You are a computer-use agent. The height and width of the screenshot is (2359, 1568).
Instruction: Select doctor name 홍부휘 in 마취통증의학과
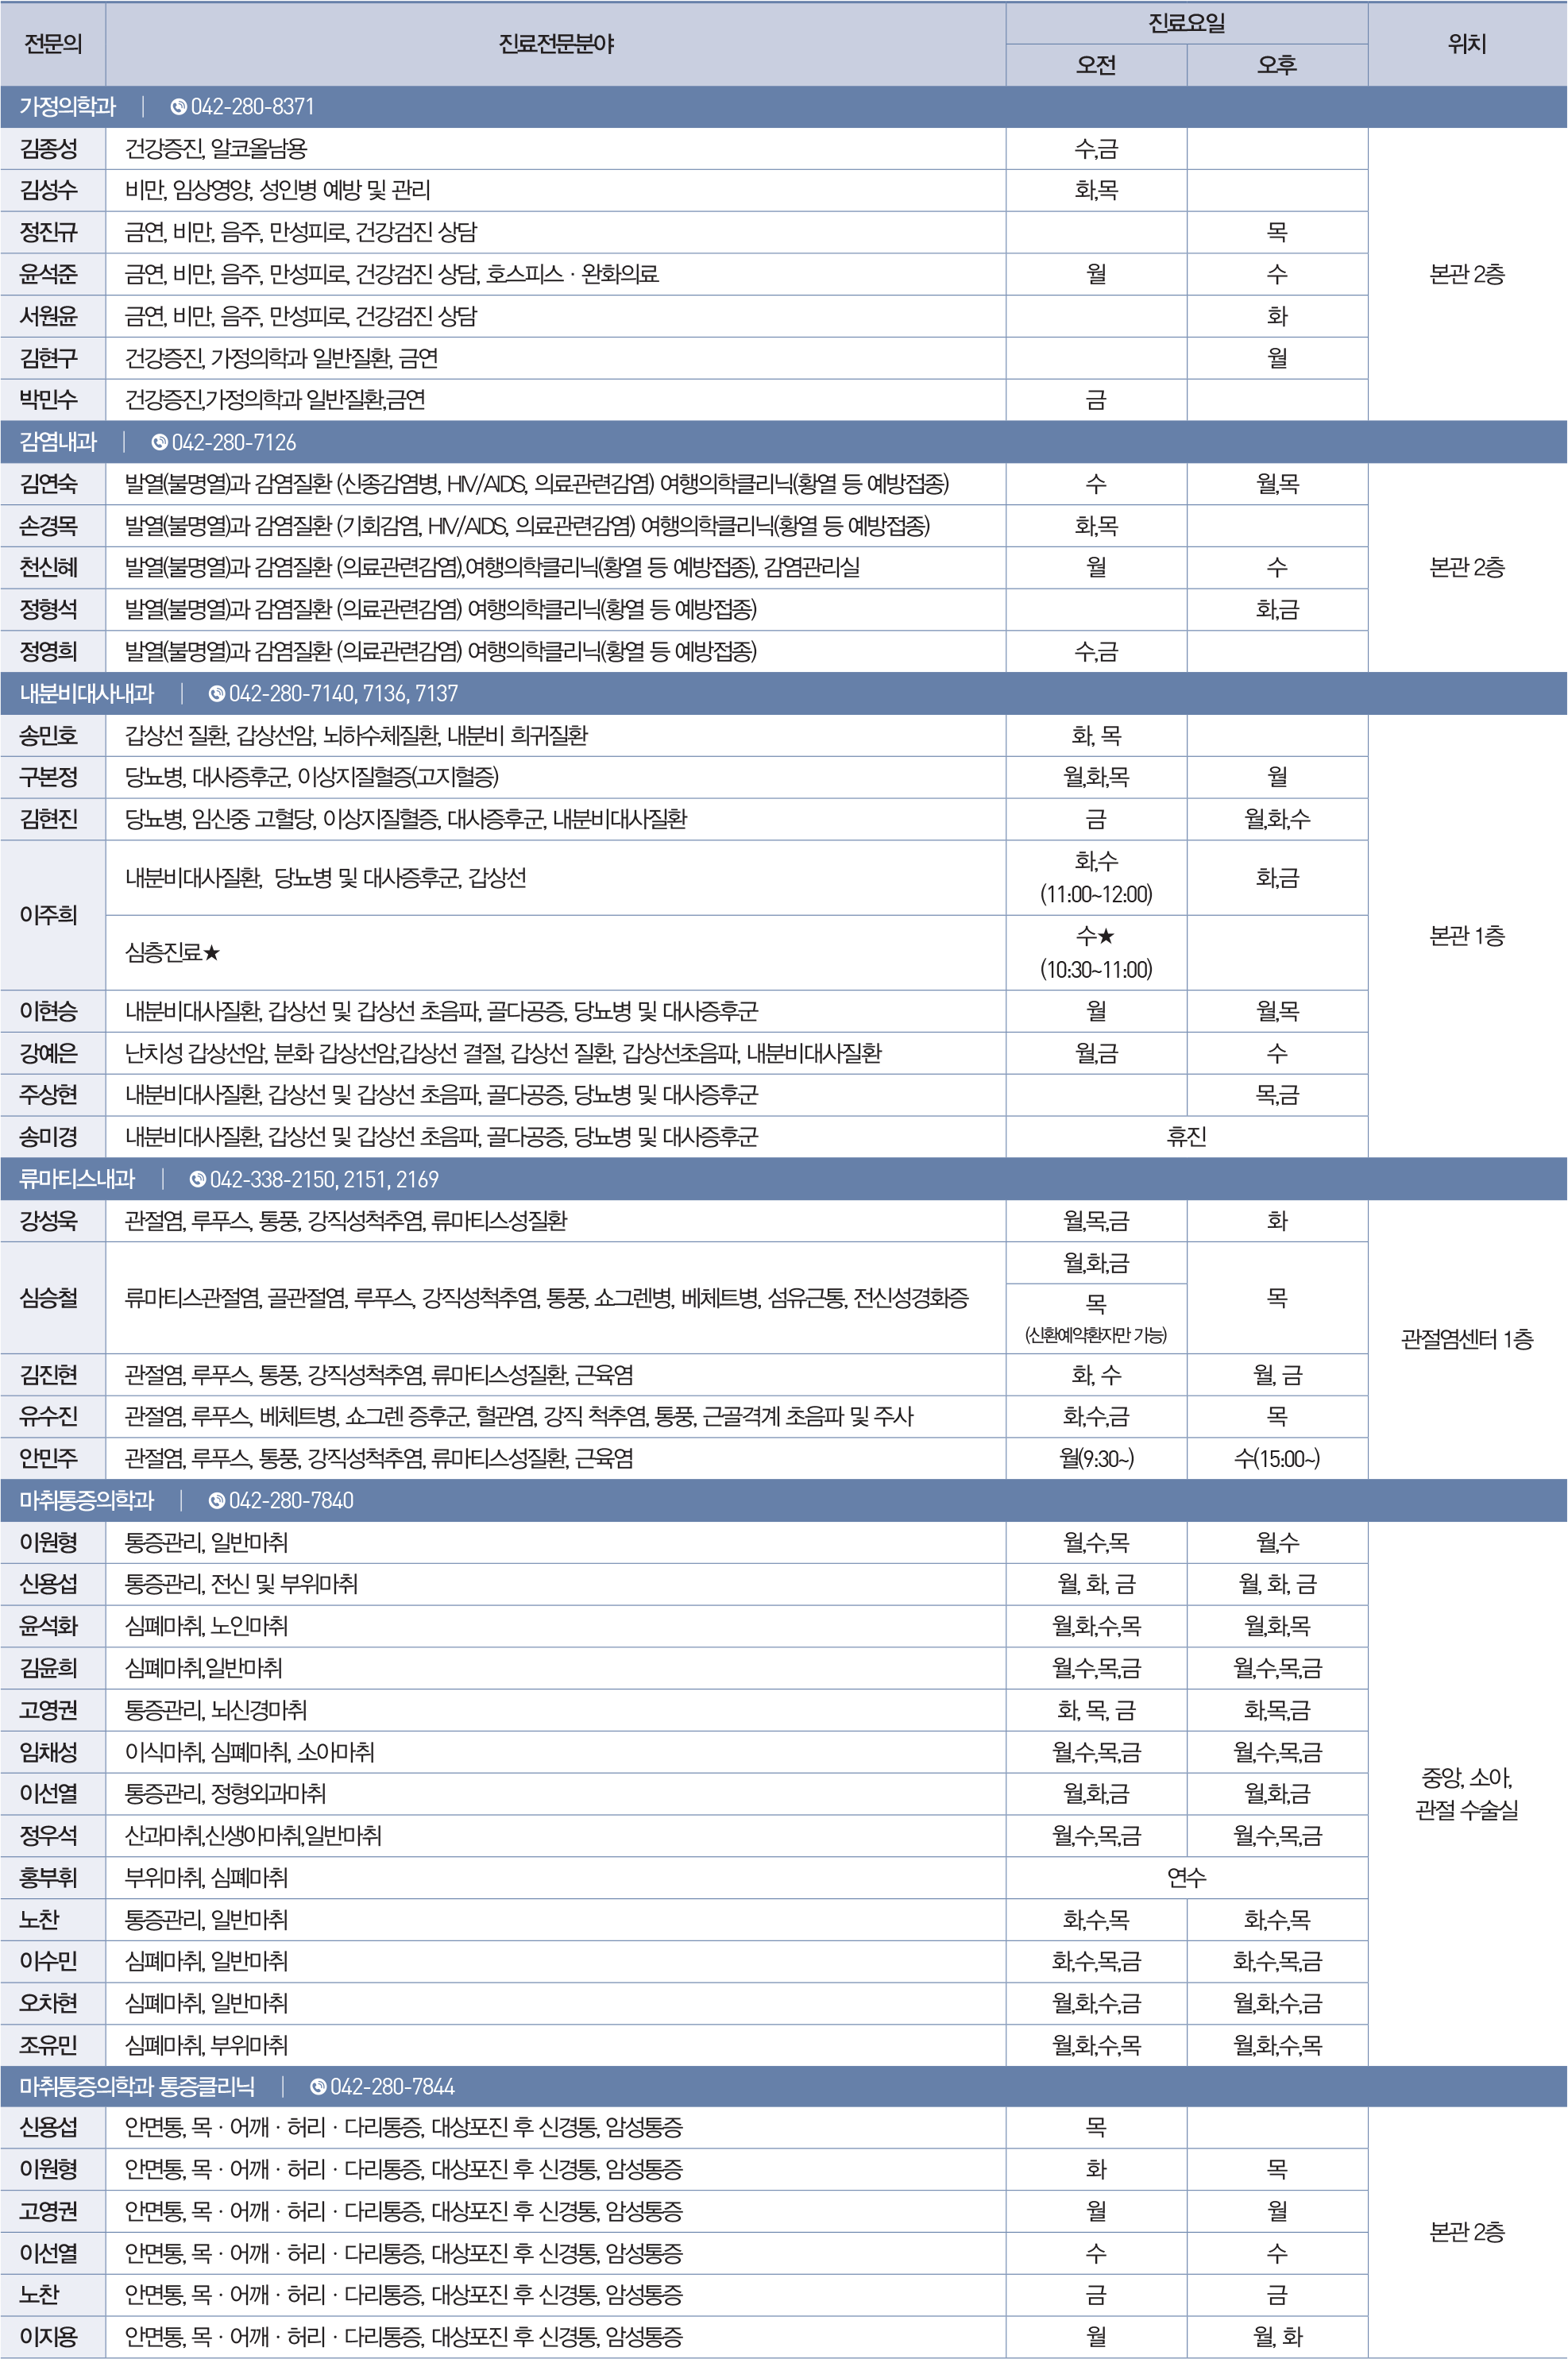pos(49,1878)
